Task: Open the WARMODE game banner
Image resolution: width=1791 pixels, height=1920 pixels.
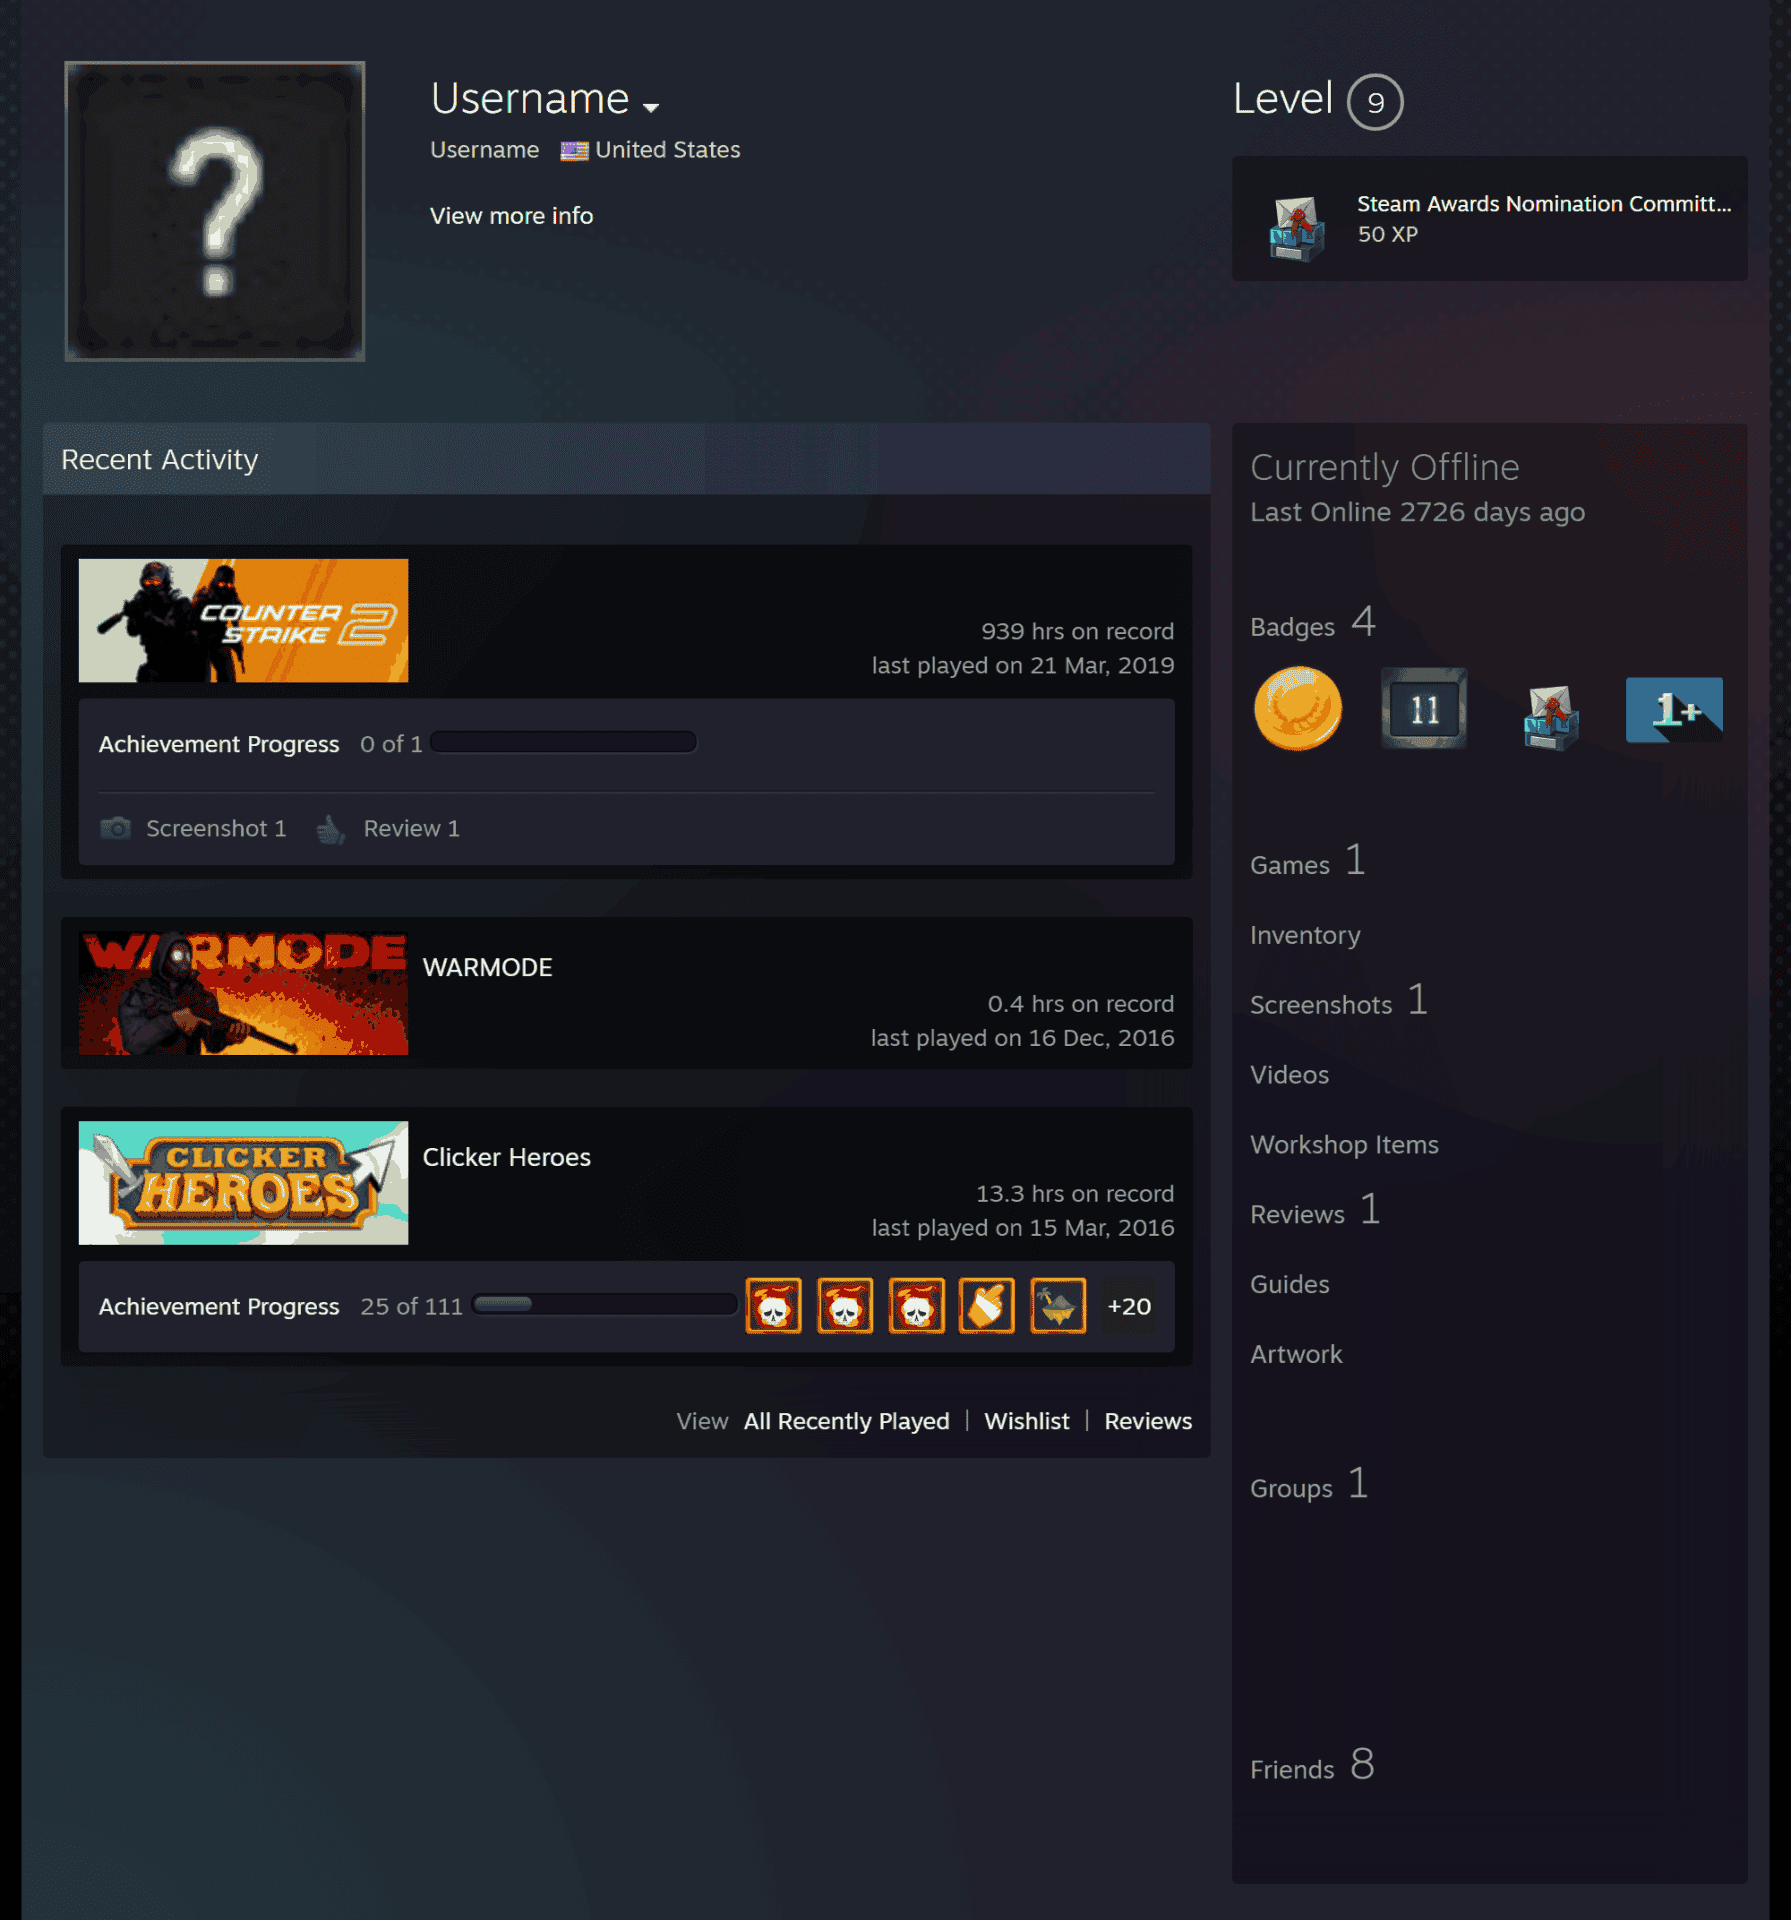Action: click(243, 993)
